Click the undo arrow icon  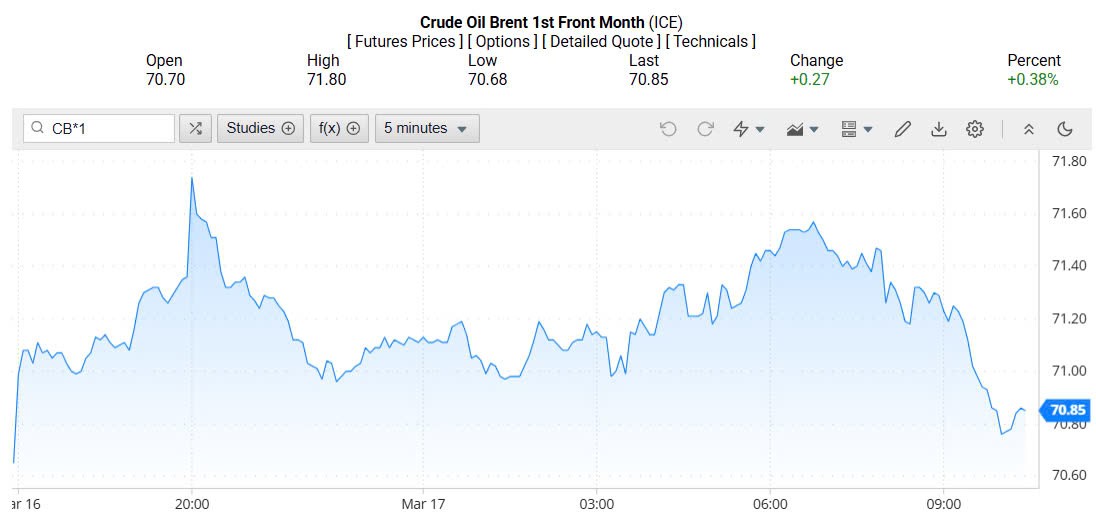click(x=668, y=129)
